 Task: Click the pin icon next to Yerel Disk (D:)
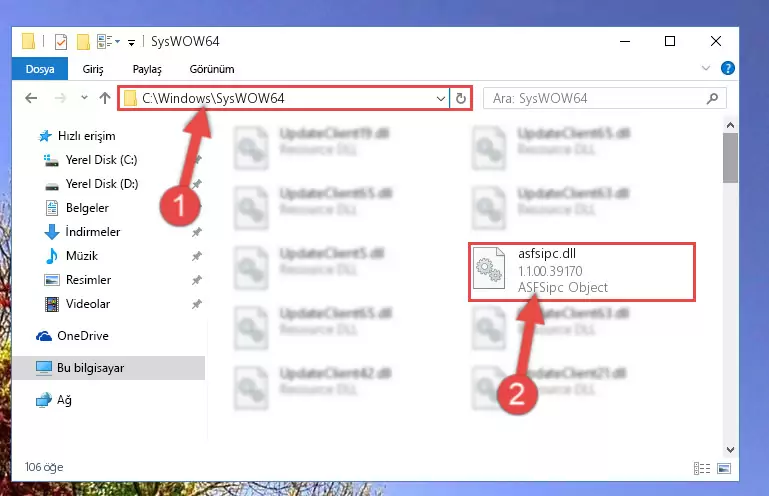[x=197, y=184]
